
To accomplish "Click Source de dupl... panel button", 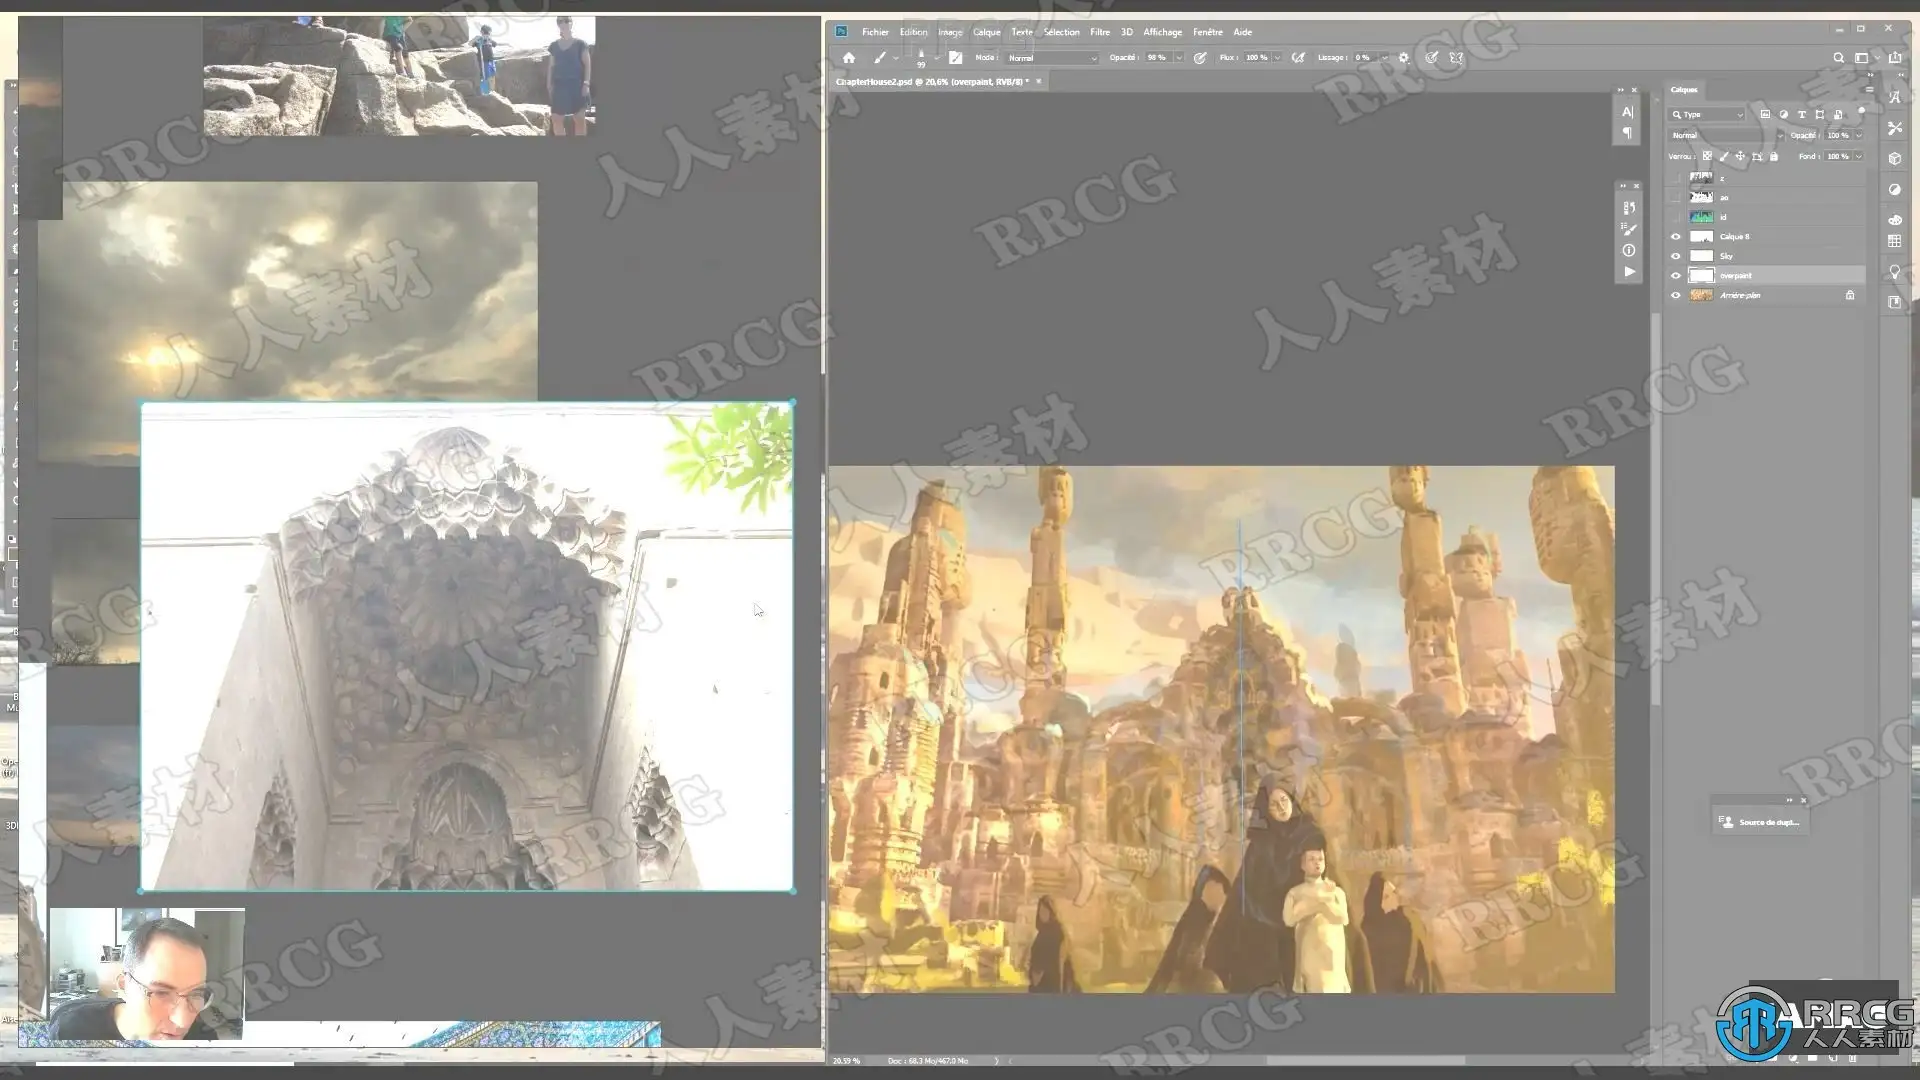I will [1760, 822].
